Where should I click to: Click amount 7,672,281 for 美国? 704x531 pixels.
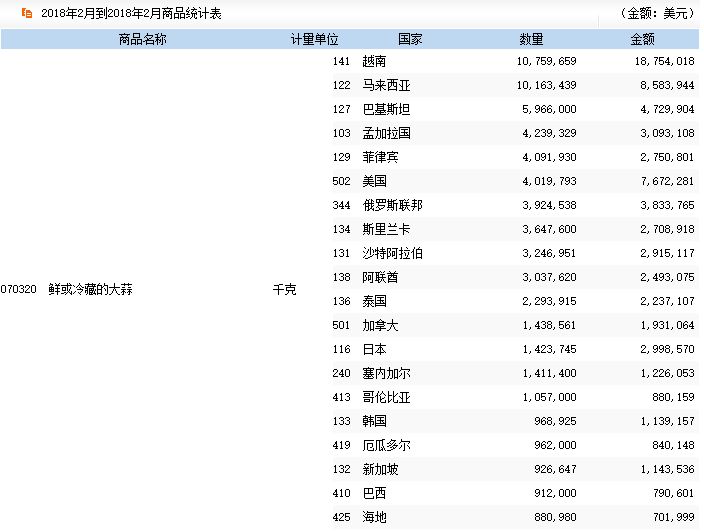pos(668,181)
